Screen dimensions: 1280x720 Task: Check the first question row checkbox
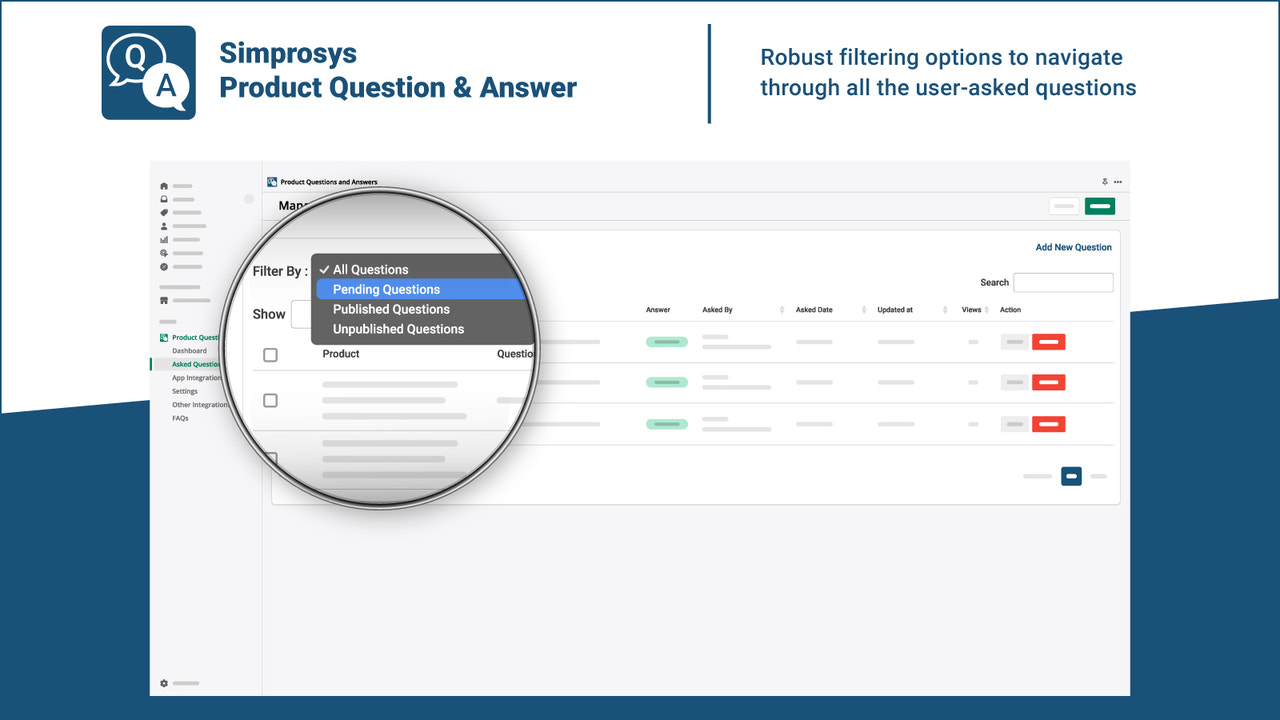click(270, 354)
